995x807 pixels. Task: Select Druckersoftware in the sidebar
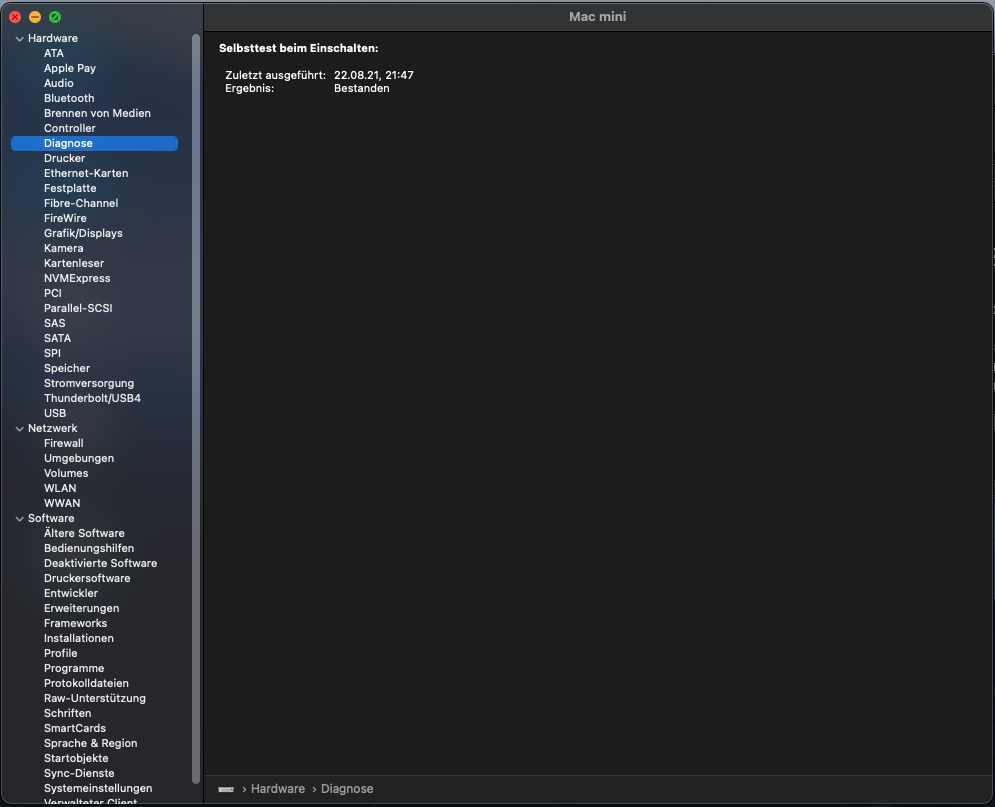coord(87,579)
